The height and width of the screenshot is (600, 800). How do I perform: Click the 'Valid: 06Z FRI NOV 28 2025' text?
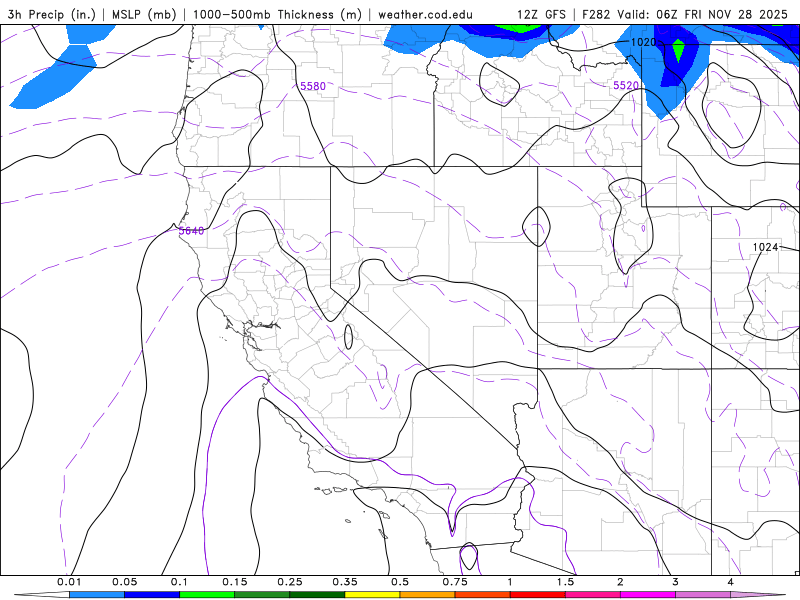click(x=703, y=14)
